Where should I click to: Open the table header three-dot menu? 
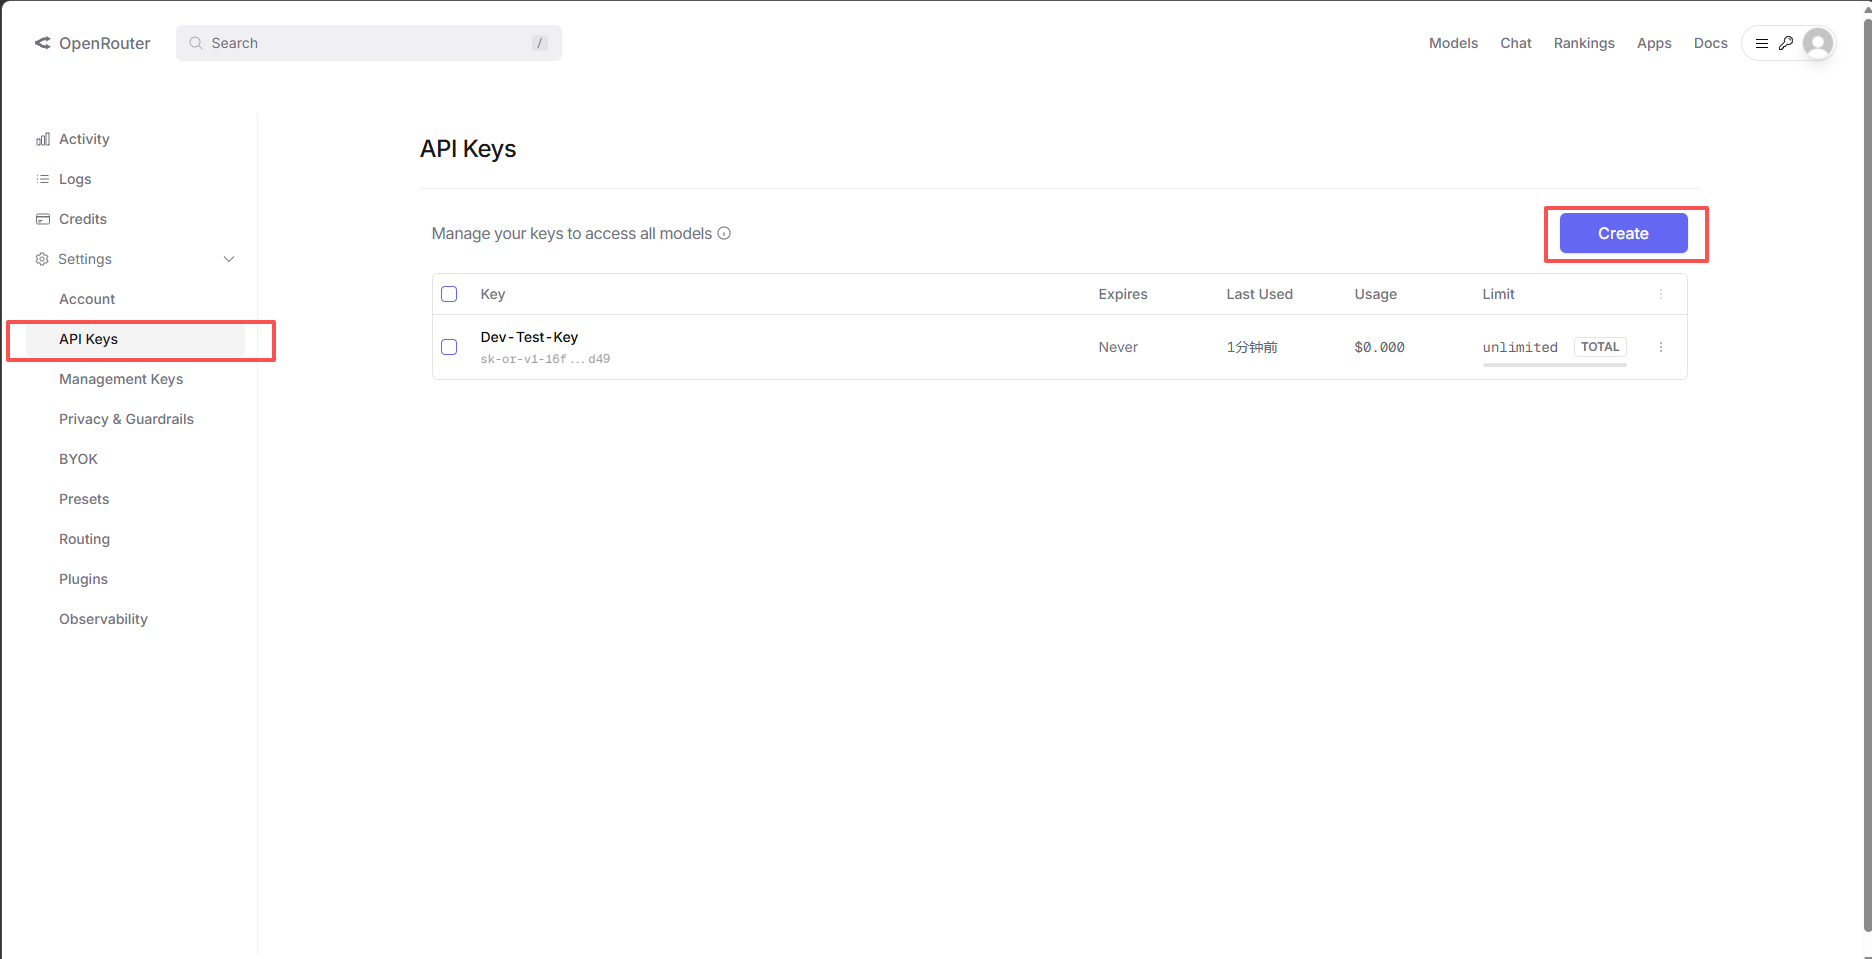[1661, 294]
